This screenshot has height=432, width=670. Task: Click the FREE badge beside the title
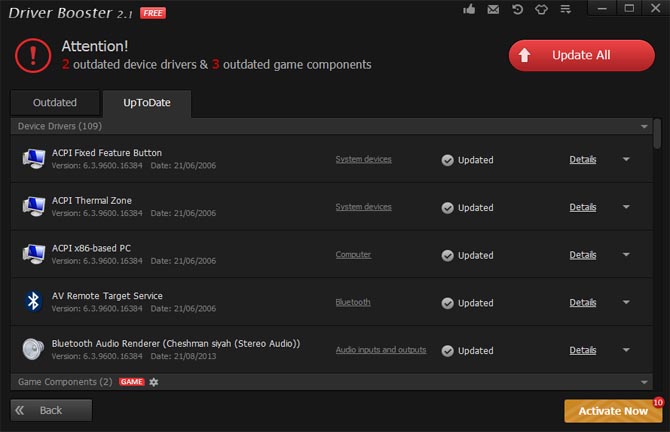coord(153,13)
